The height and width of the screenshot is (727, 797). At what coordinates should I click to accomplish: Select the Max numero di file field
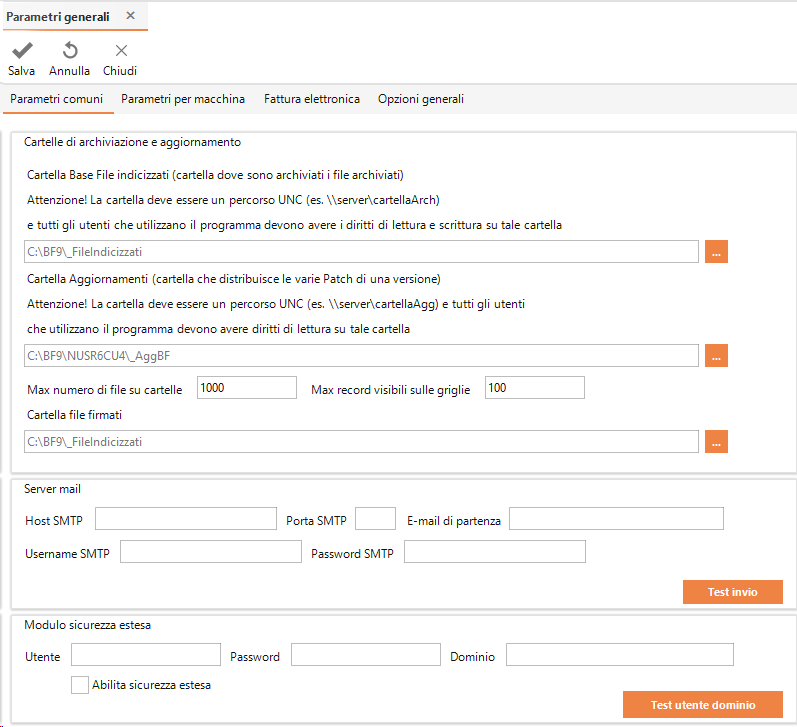click(247, 388)
